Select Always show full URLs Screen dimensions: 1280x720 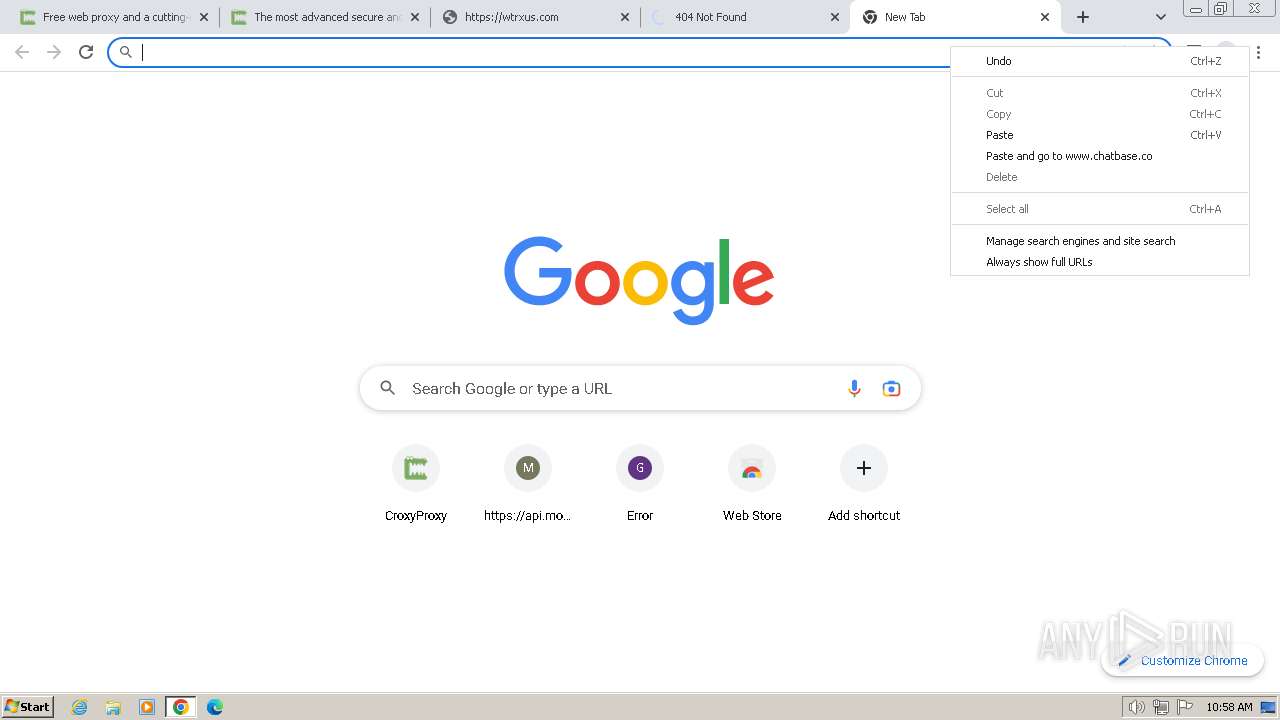pos(1100,262)
